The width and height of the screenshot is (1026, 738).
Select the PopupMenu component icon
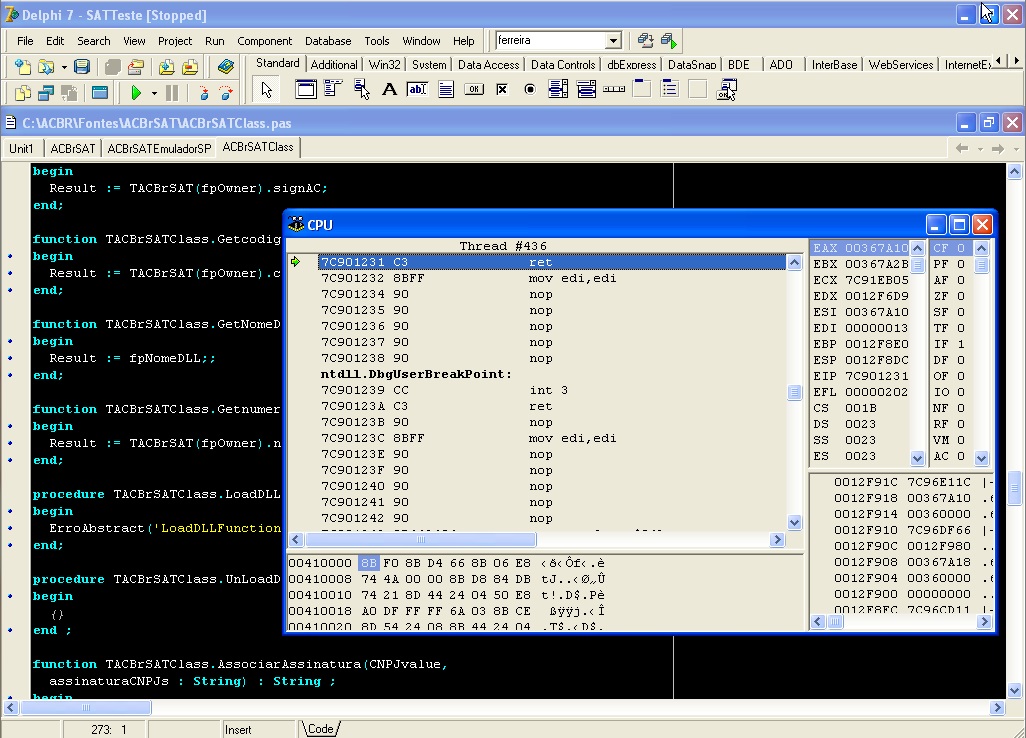click(361, 89)
